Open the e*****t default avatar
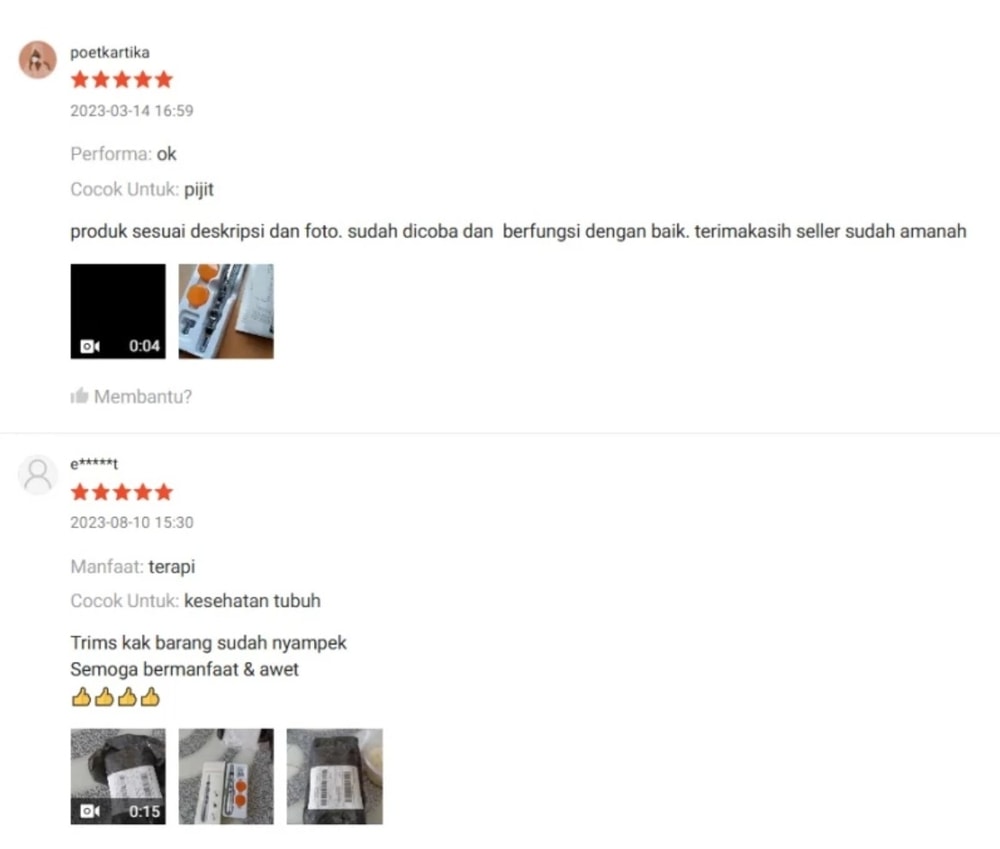Viewport: 1000px width, 849px height. pos(38,475)
